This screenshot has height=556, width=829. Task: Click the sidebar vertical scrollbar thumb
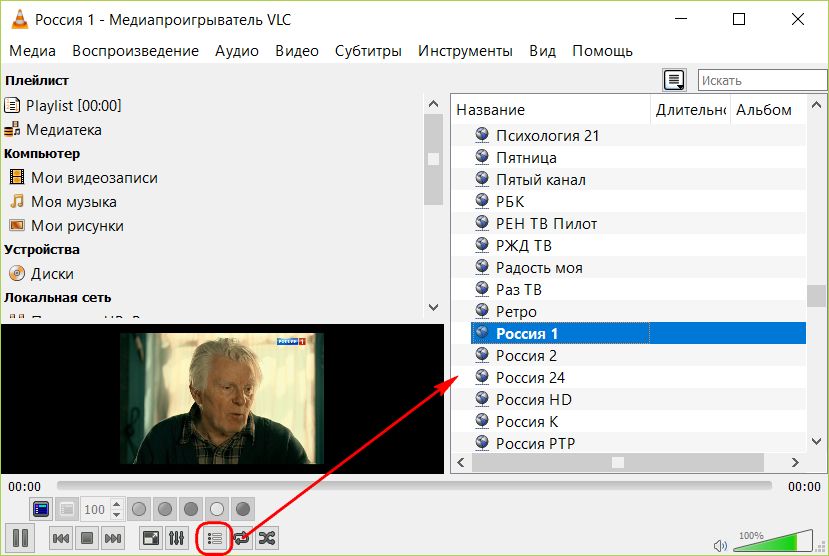point(434,159)
